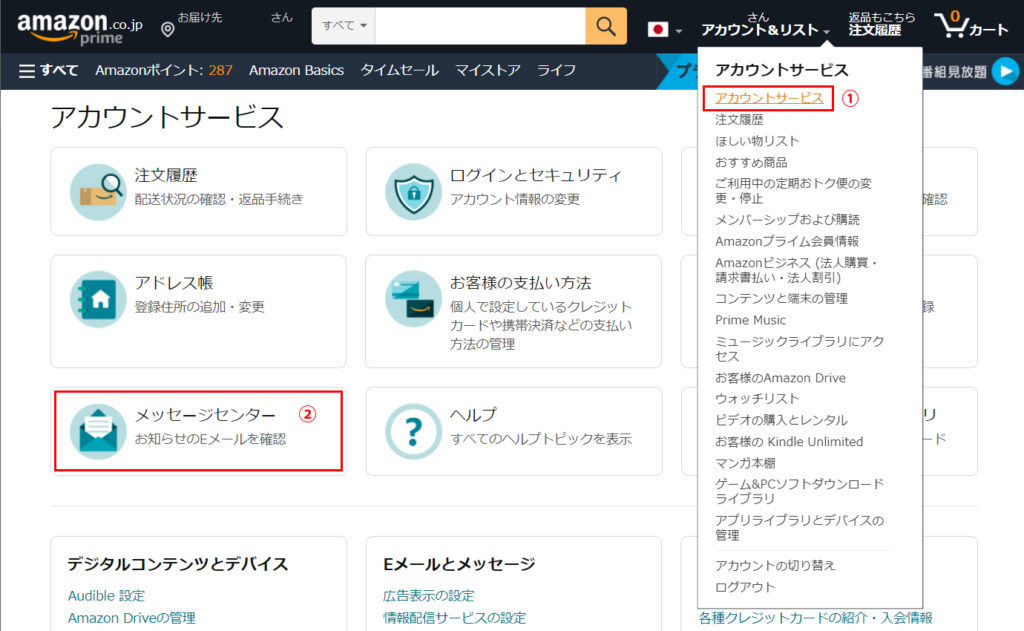
Task: Click the ヘルプ question mark icon
Action: pos(413,431)
